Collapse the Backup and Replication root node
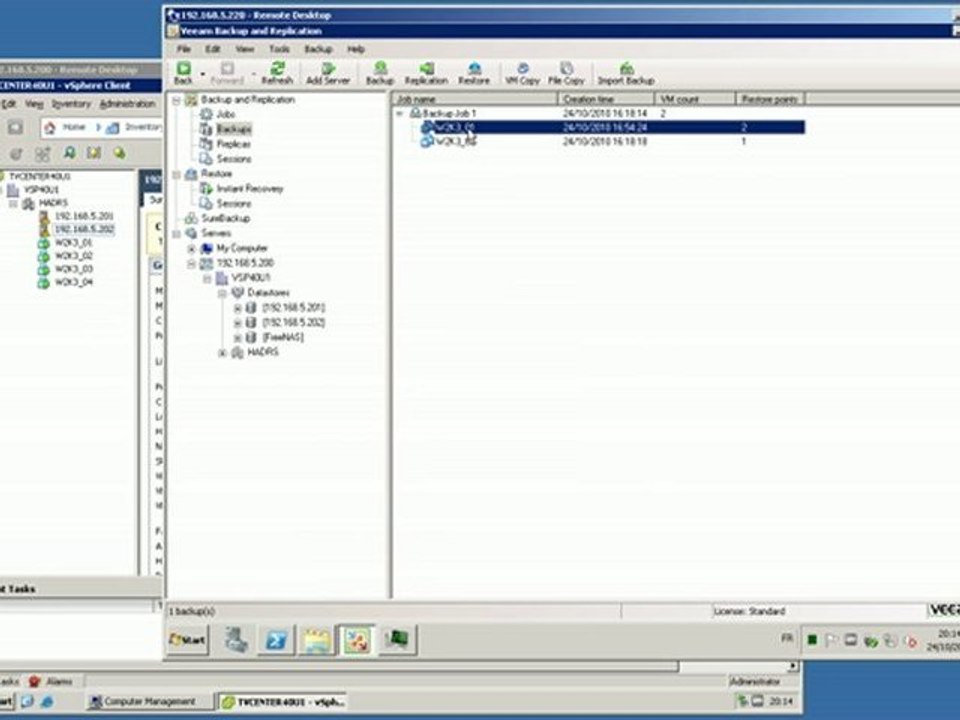This screenshot has width=960, height=720. point(176,100)
